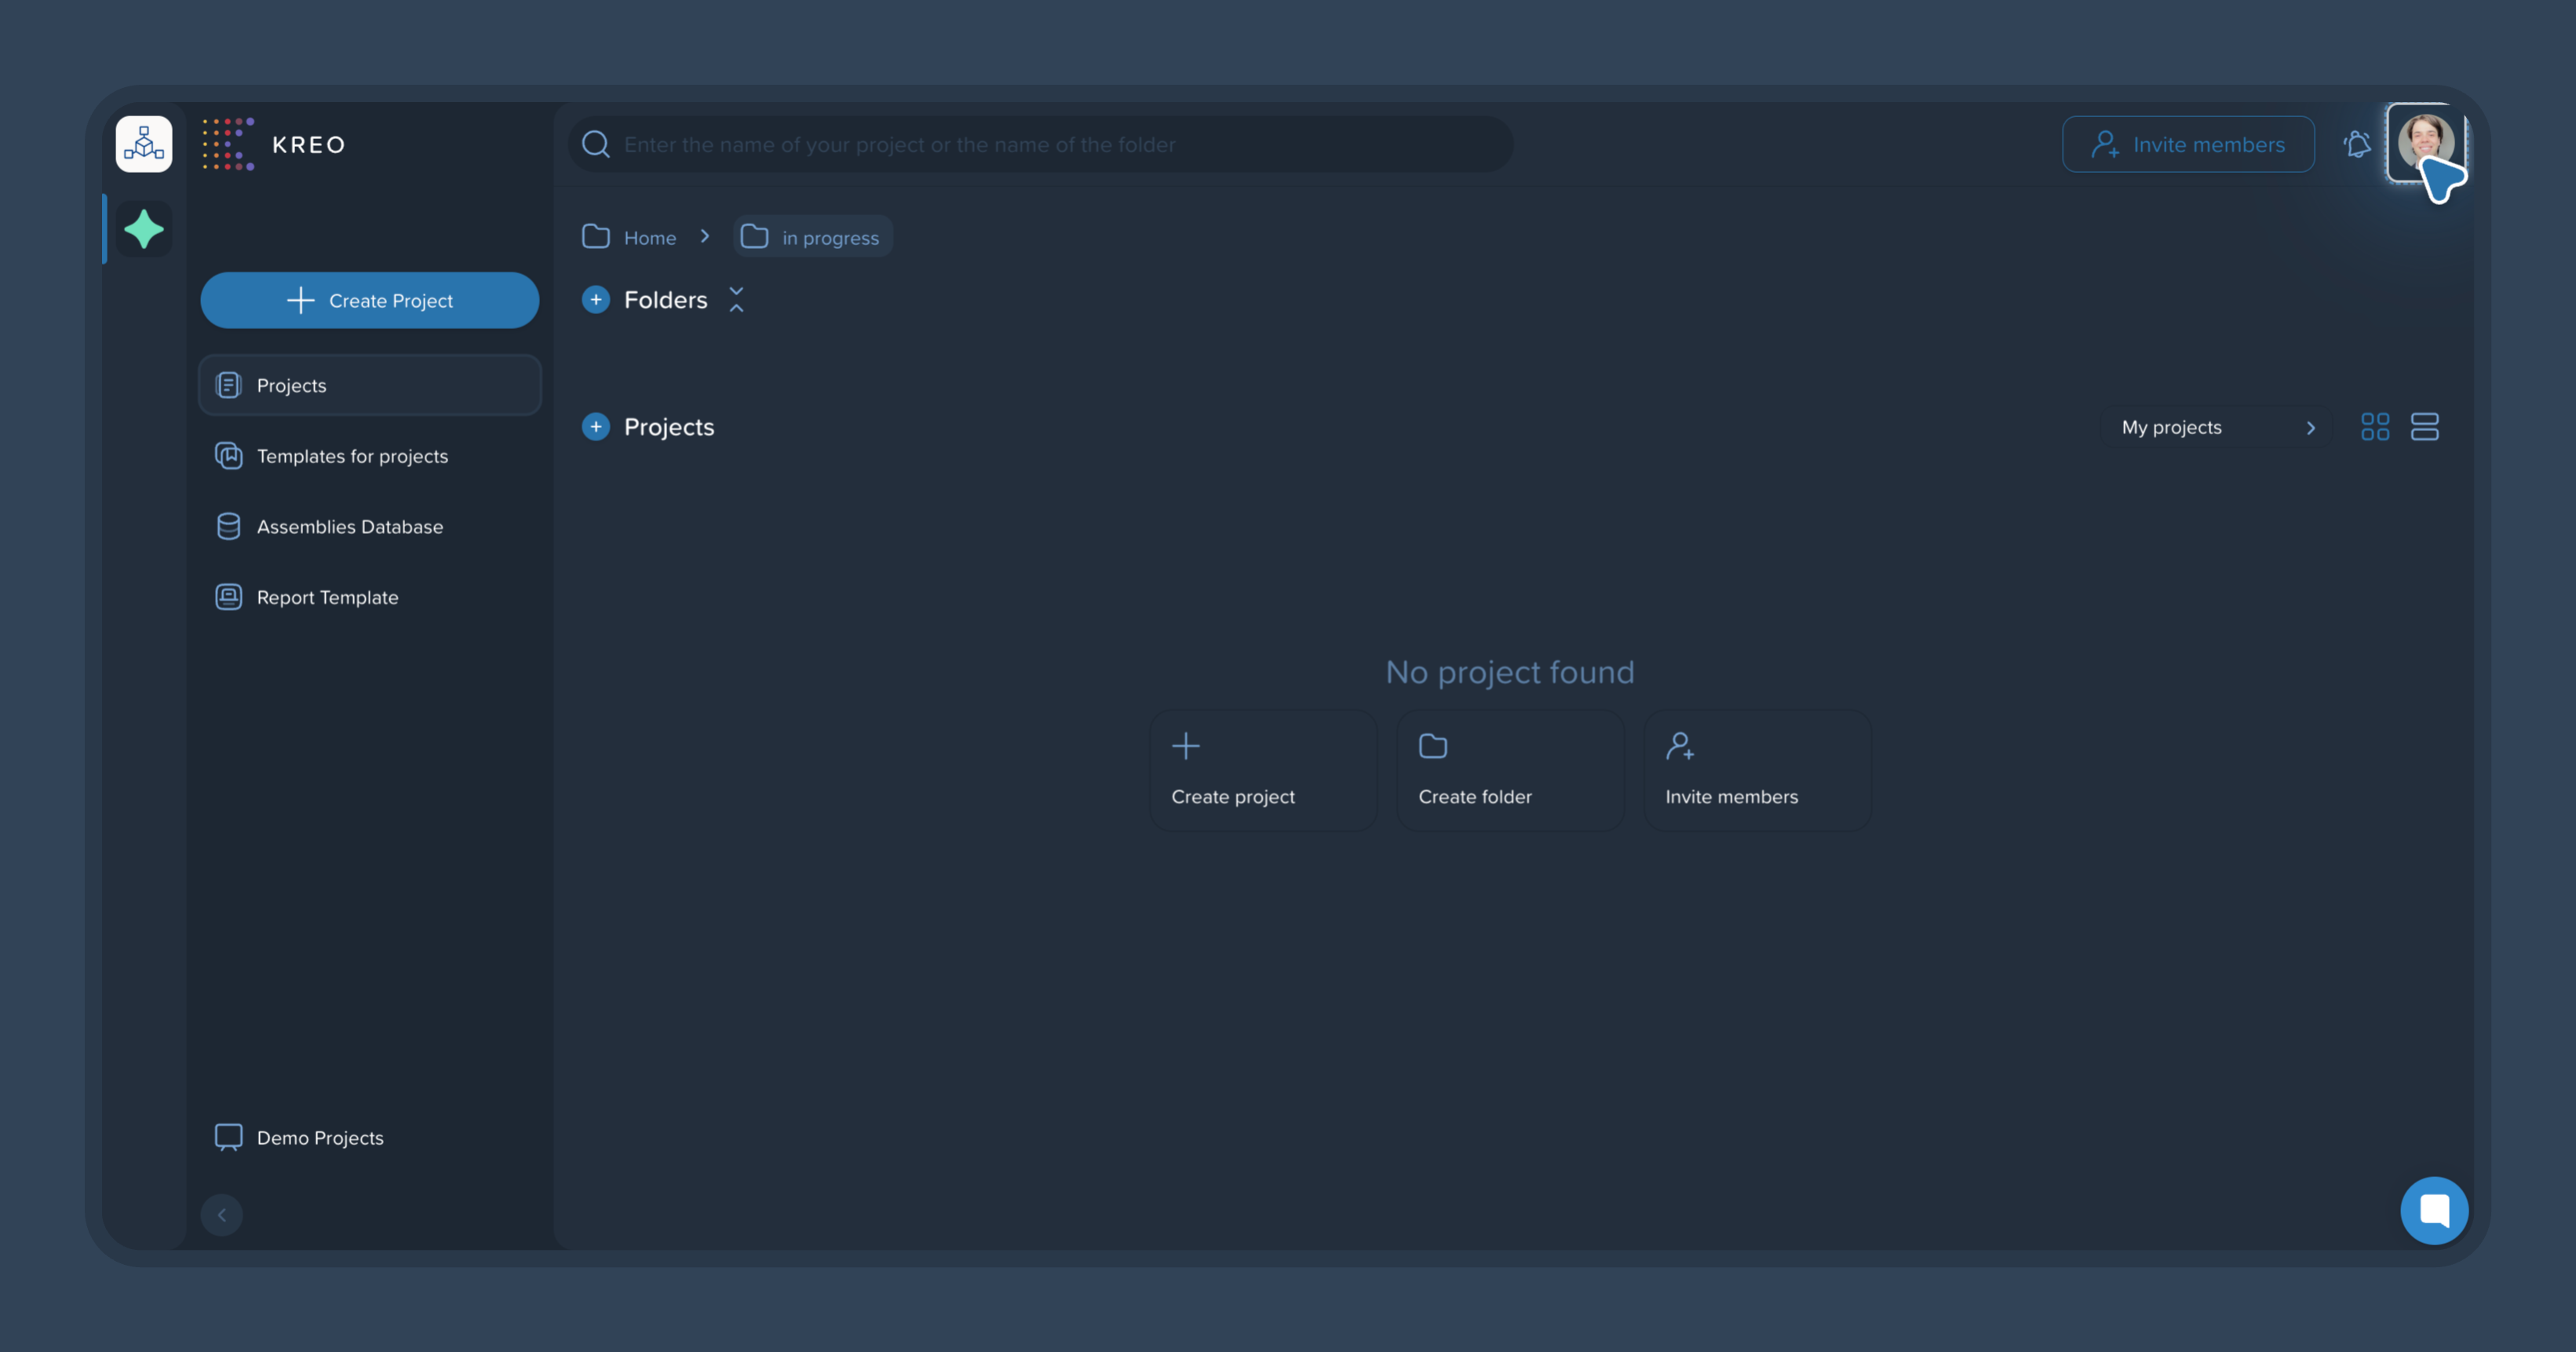Screen dimensions: 2576x1352
Task: Switch to grid view layout
Action: (2375, 427)
